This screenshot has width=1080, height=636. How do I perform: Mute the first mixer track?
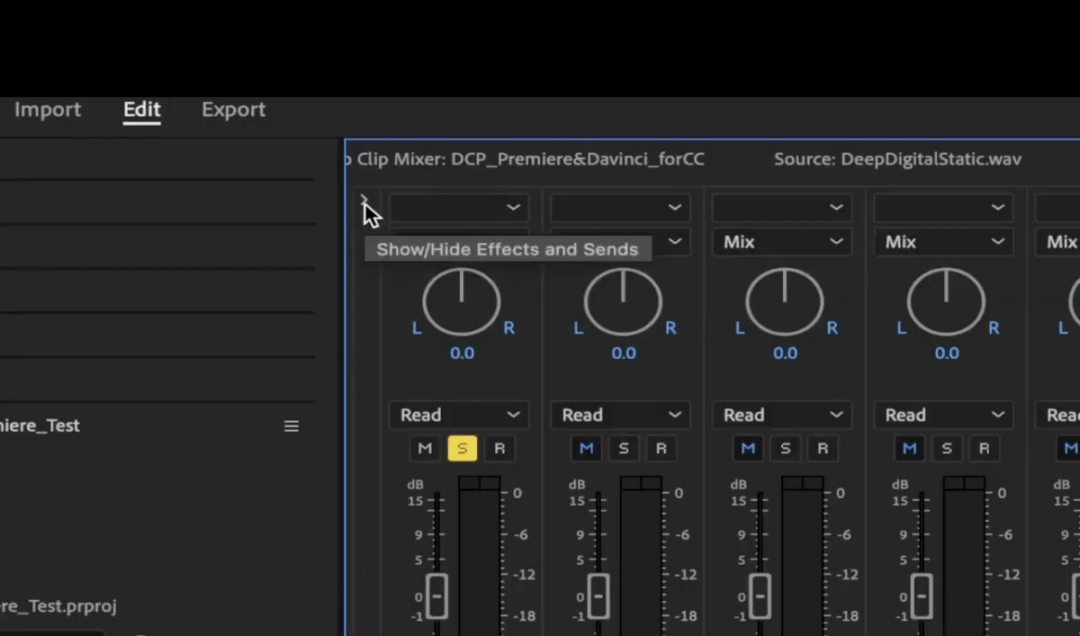[x=424, y=448]
